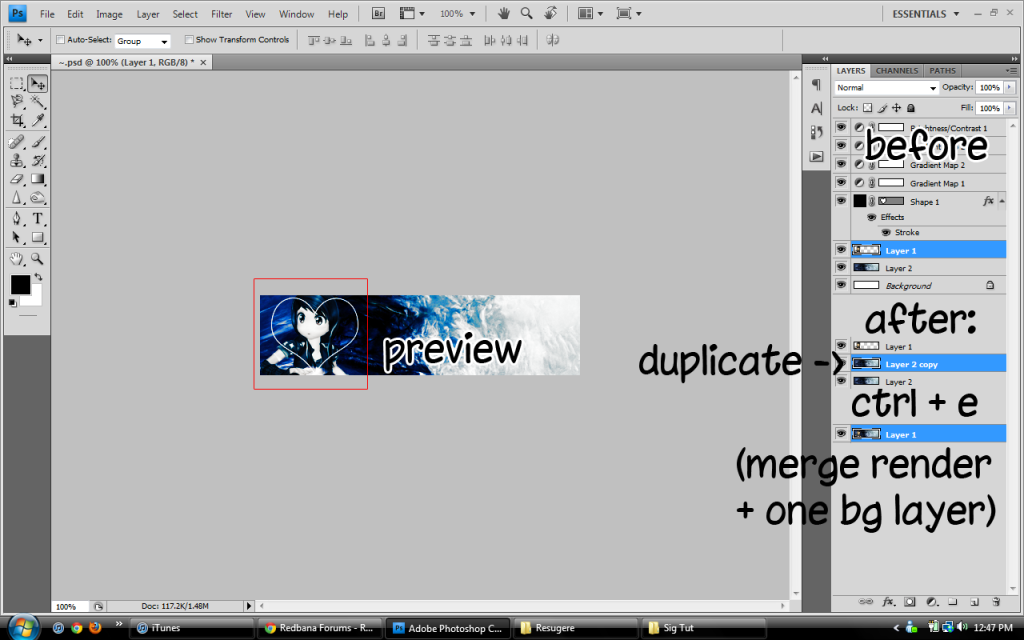Click the foreground color swatch
The image size is (1024, 640).
20,285
